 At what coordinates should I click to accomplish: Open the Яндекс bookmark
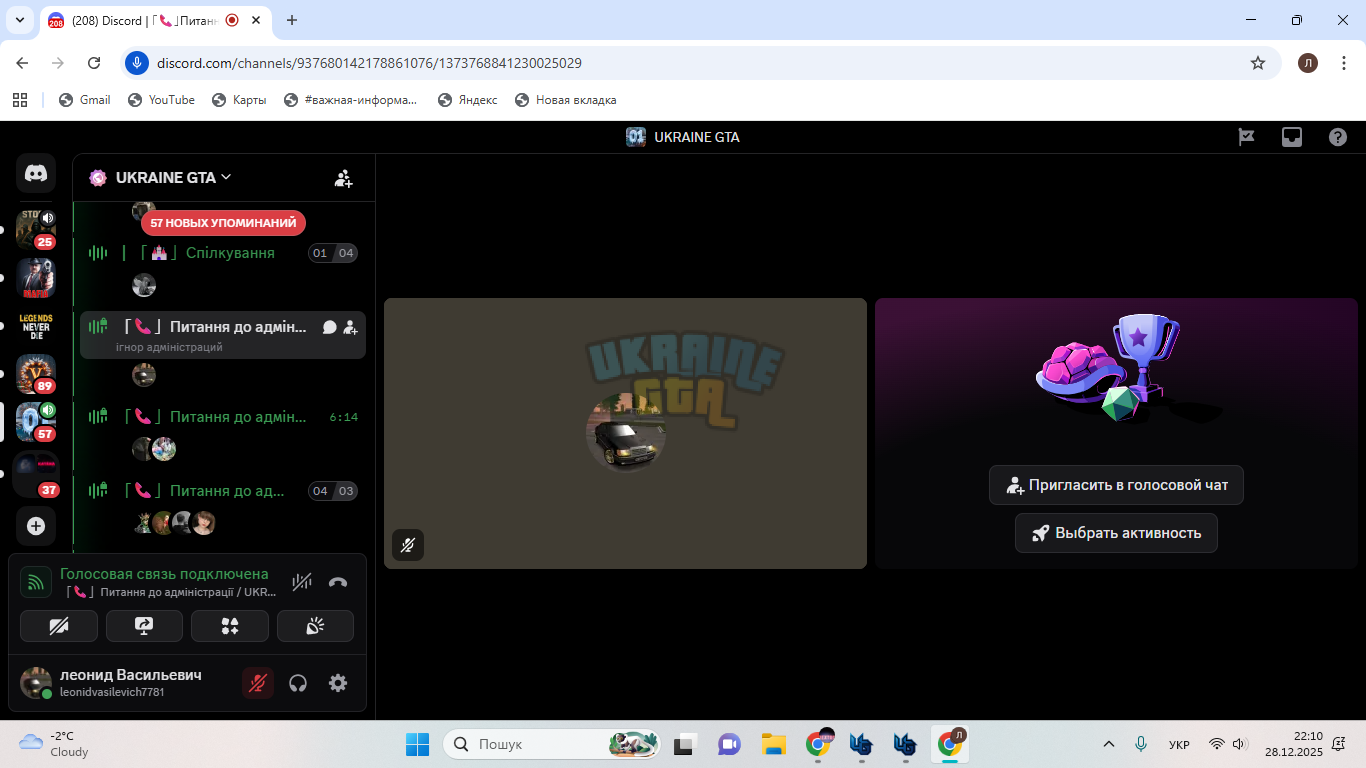point(467,100)
